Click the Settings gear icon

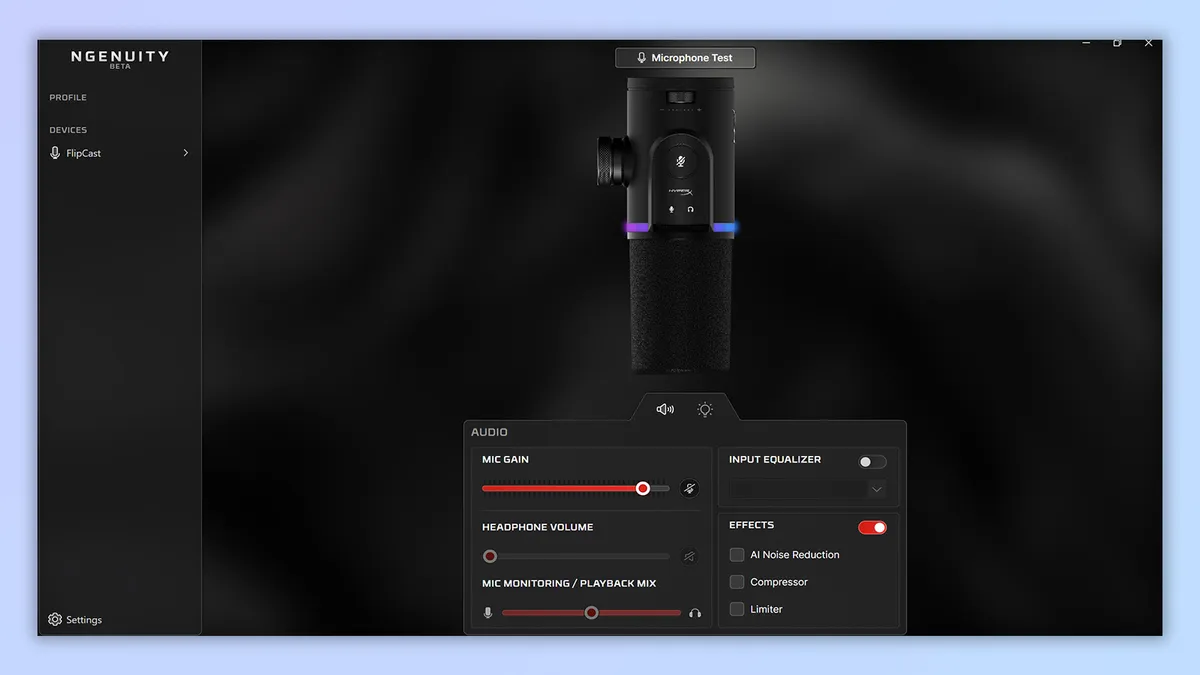(55, 620)
